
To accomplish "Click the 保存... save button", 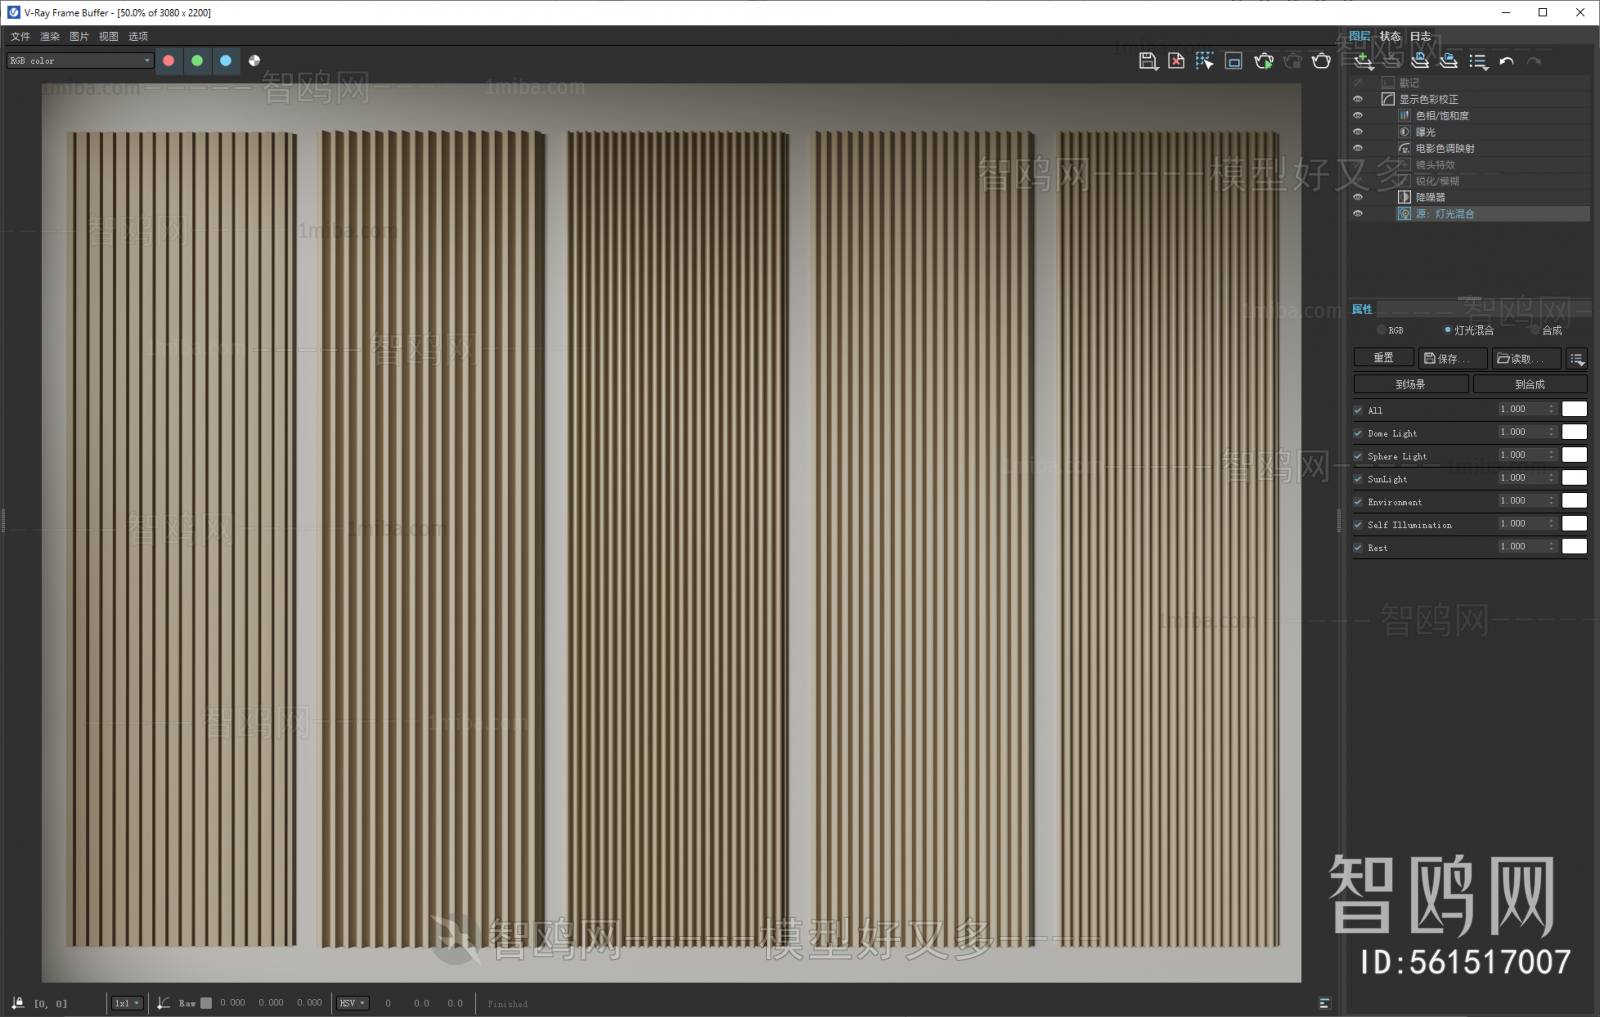I will [x=1452, y=358].
